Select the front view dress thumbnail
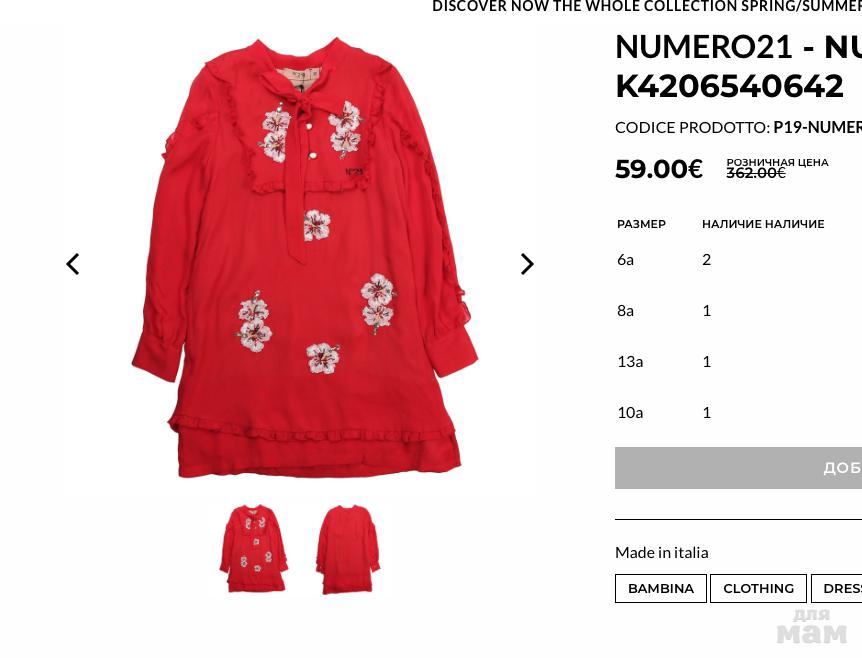 click(x=253, y=548)
